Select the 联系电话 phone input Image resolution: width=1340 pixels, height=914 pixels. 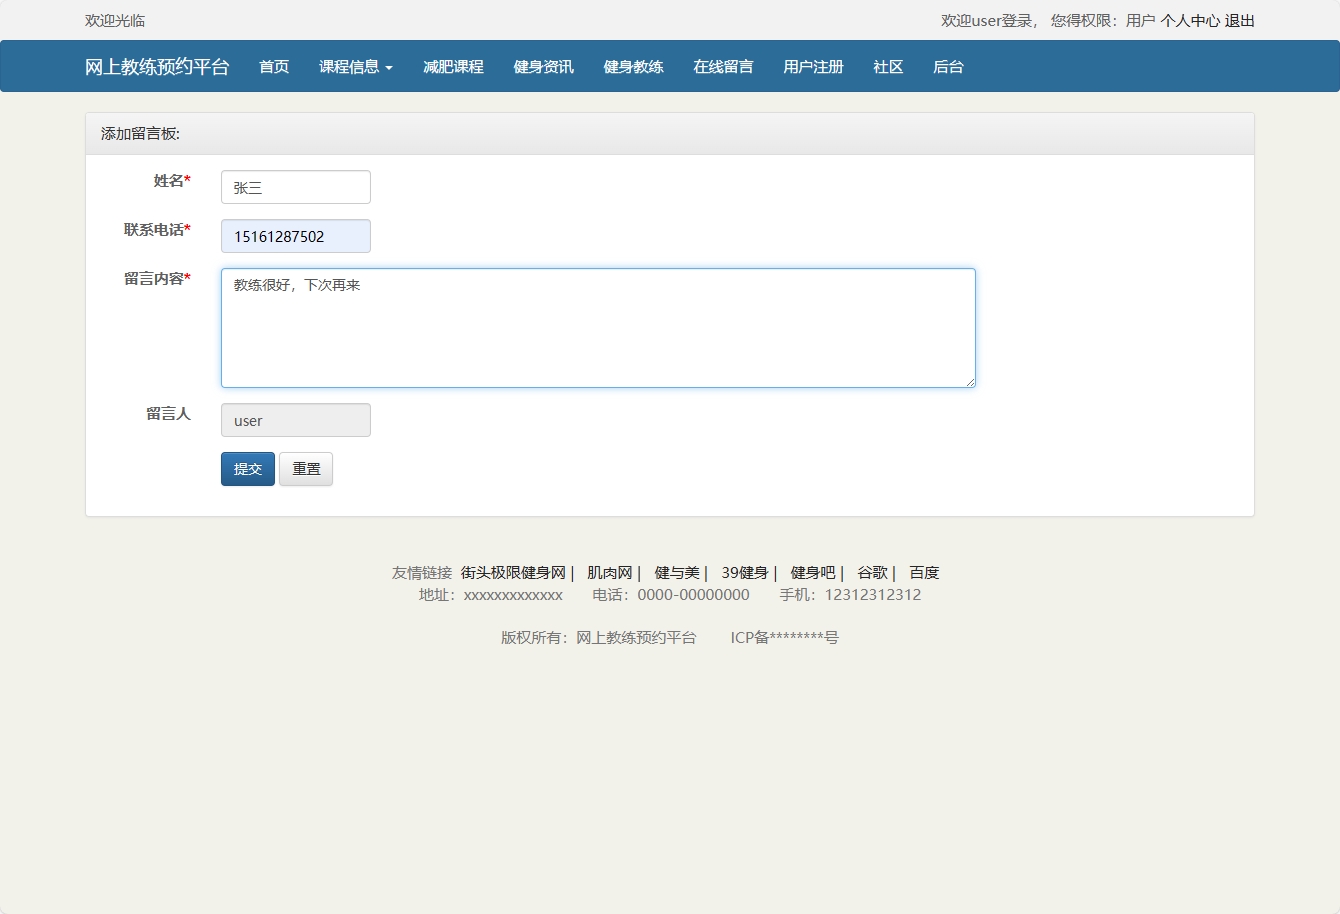295,236
